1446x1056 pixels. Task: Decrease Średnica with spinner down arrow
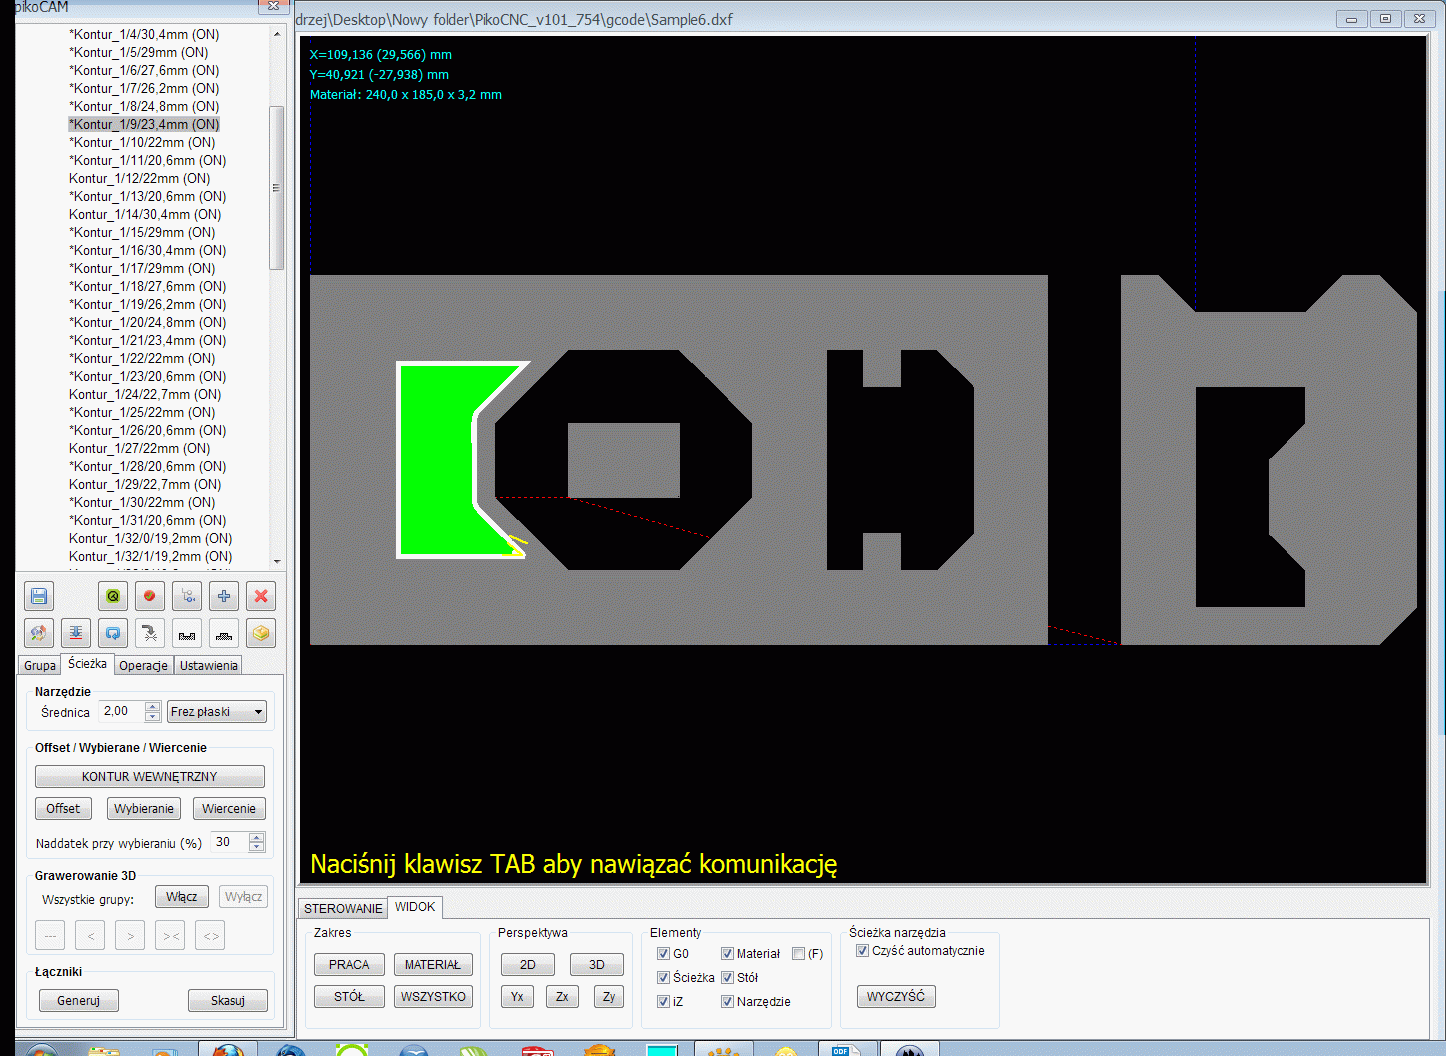[153, 717]
